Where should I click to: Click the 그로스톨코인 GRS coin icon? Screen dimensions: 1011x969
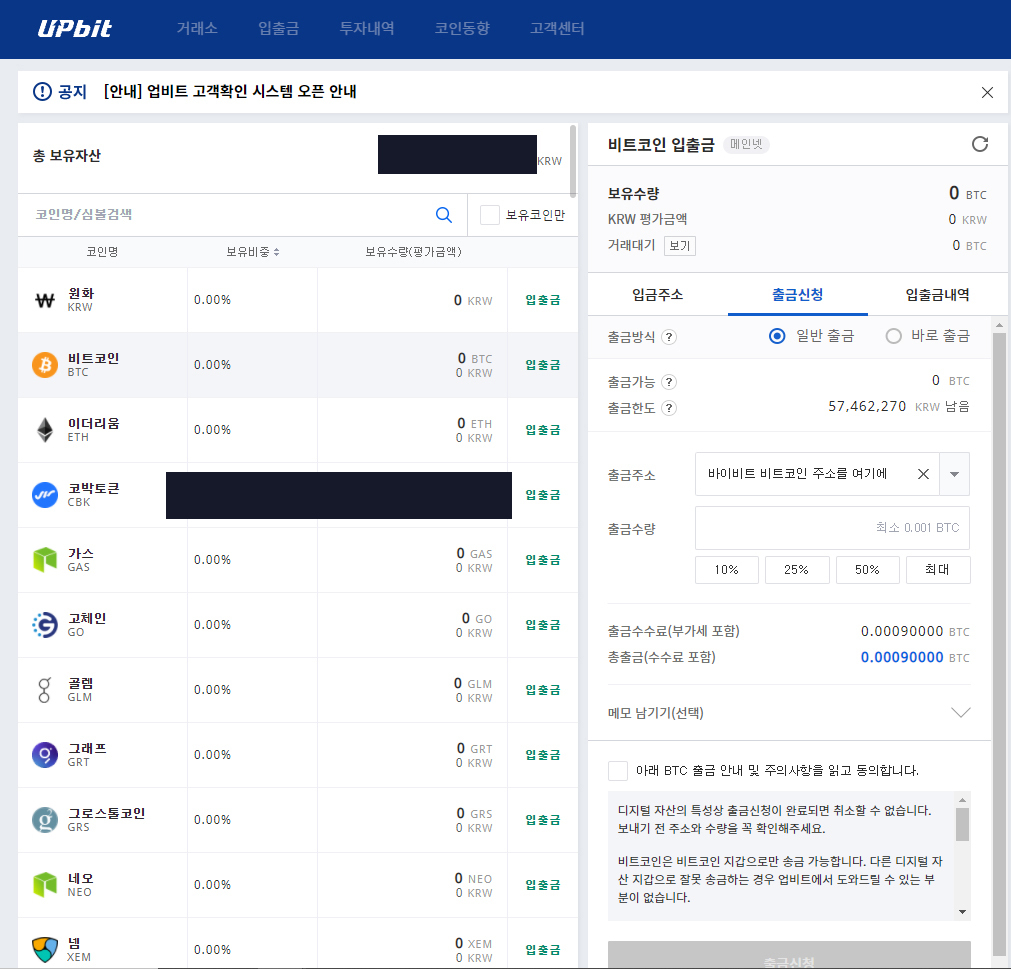pos(45,820)
